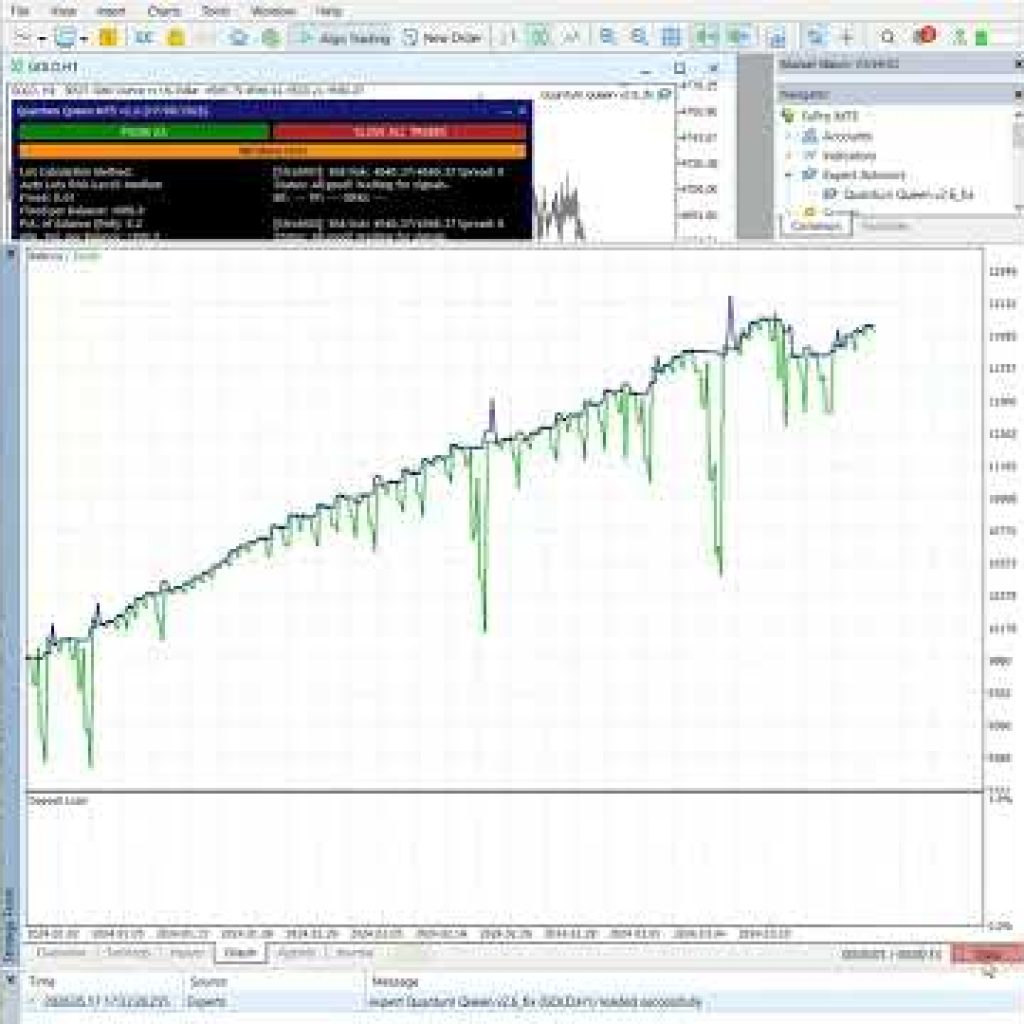Click the orange button in Quantum Queen panel
Screen dimensions: 1024x1024
(272, 152)
